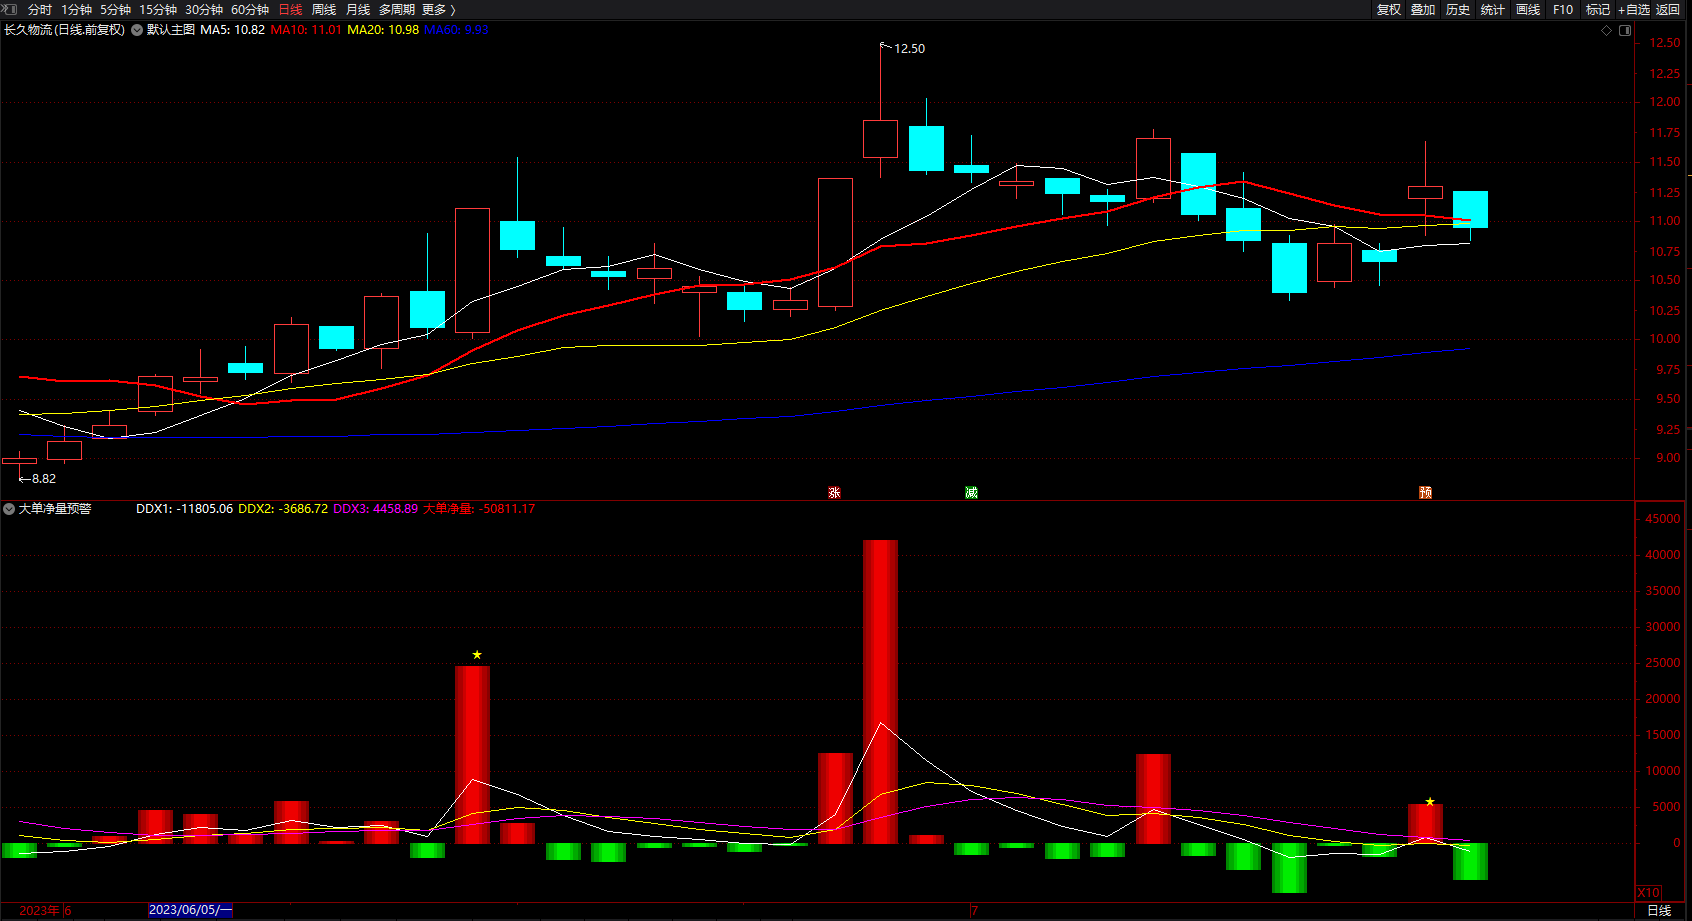Click the green 减 marker below the chart
Screen dimensions: 1692x921
pos(971,492)
